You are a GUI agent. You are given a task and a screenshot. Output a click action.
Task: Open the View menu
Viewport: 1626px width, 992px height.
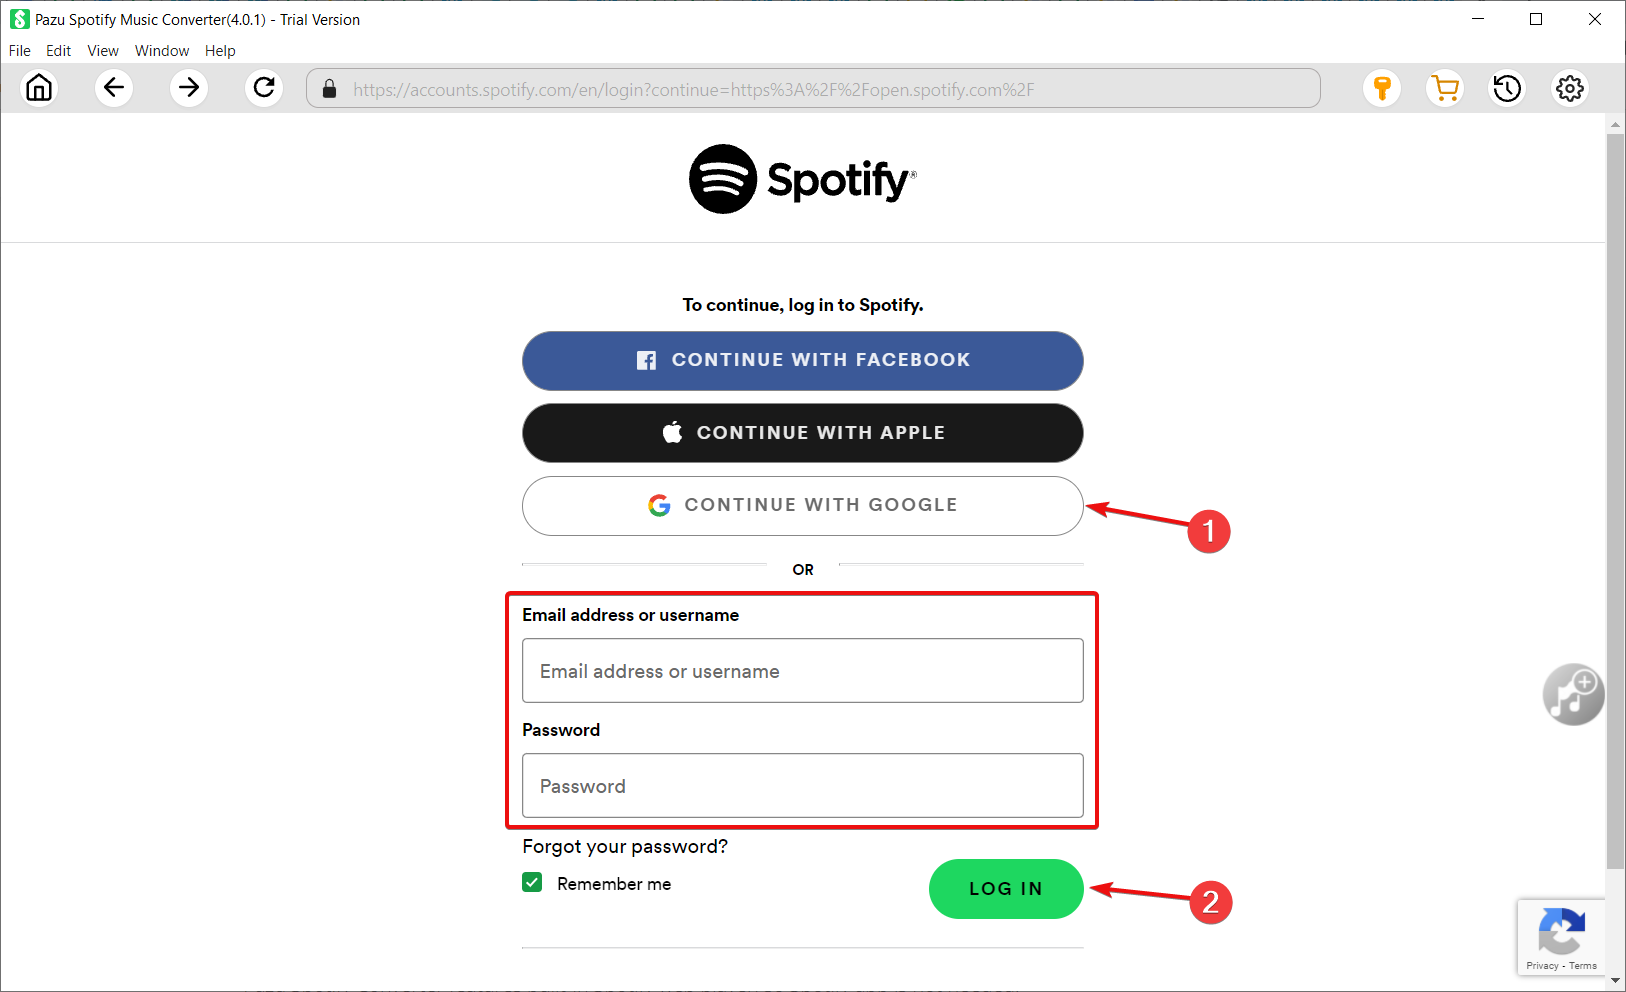102,51
